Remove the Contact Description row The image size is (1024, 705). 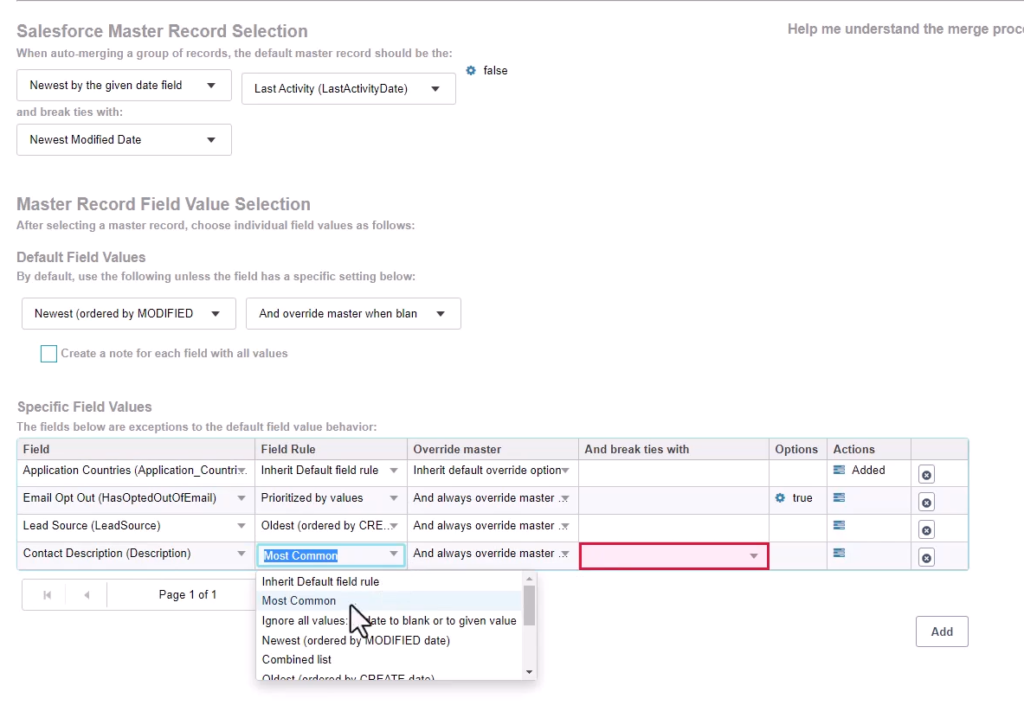tap(926, 557)
